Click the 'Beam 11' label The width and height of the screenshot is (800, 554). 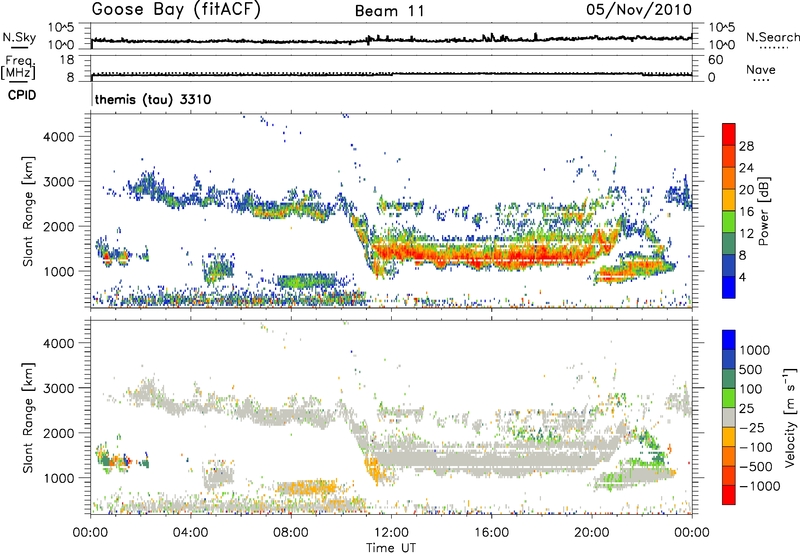pos(390,11)
